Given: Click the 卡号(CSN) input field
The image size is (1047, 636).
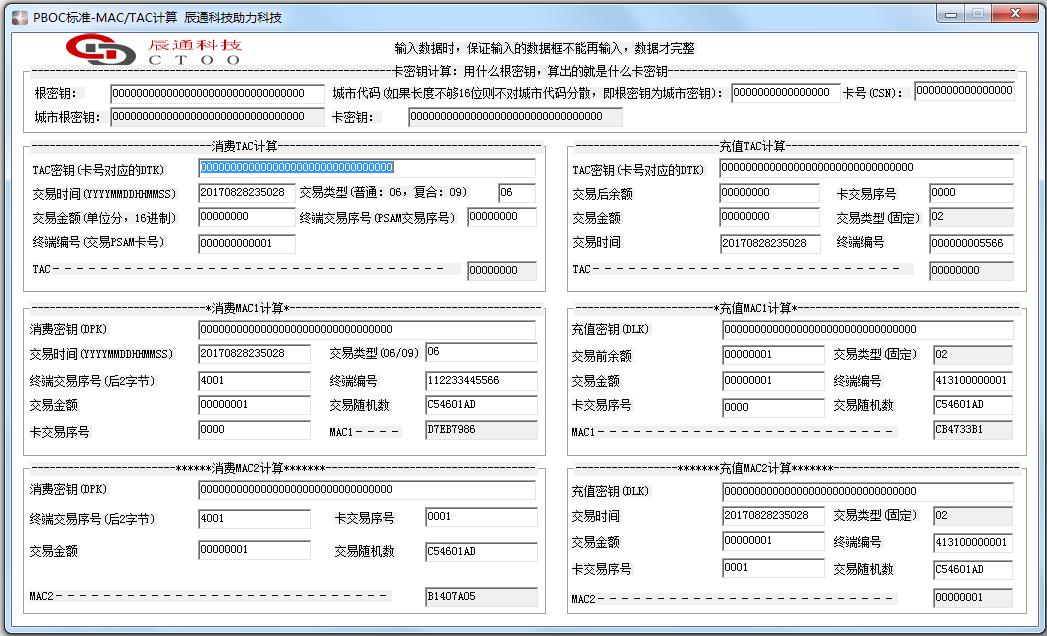Looking at the screenshot, I should [964, 91].
